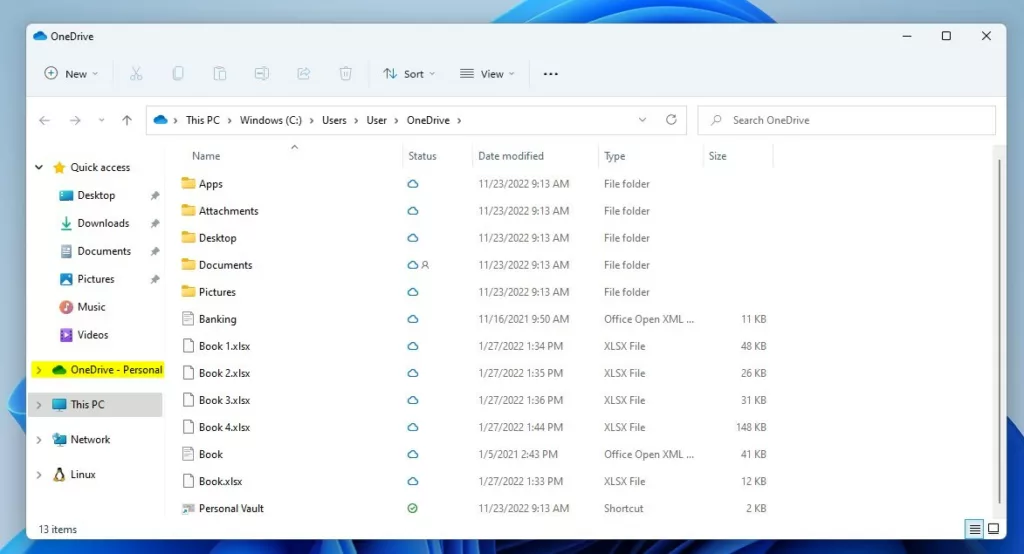The height and width of the screenshot is (554, 1024).
Task: Expand the OneDrive - Personal tree node
Action: (39, 370)
